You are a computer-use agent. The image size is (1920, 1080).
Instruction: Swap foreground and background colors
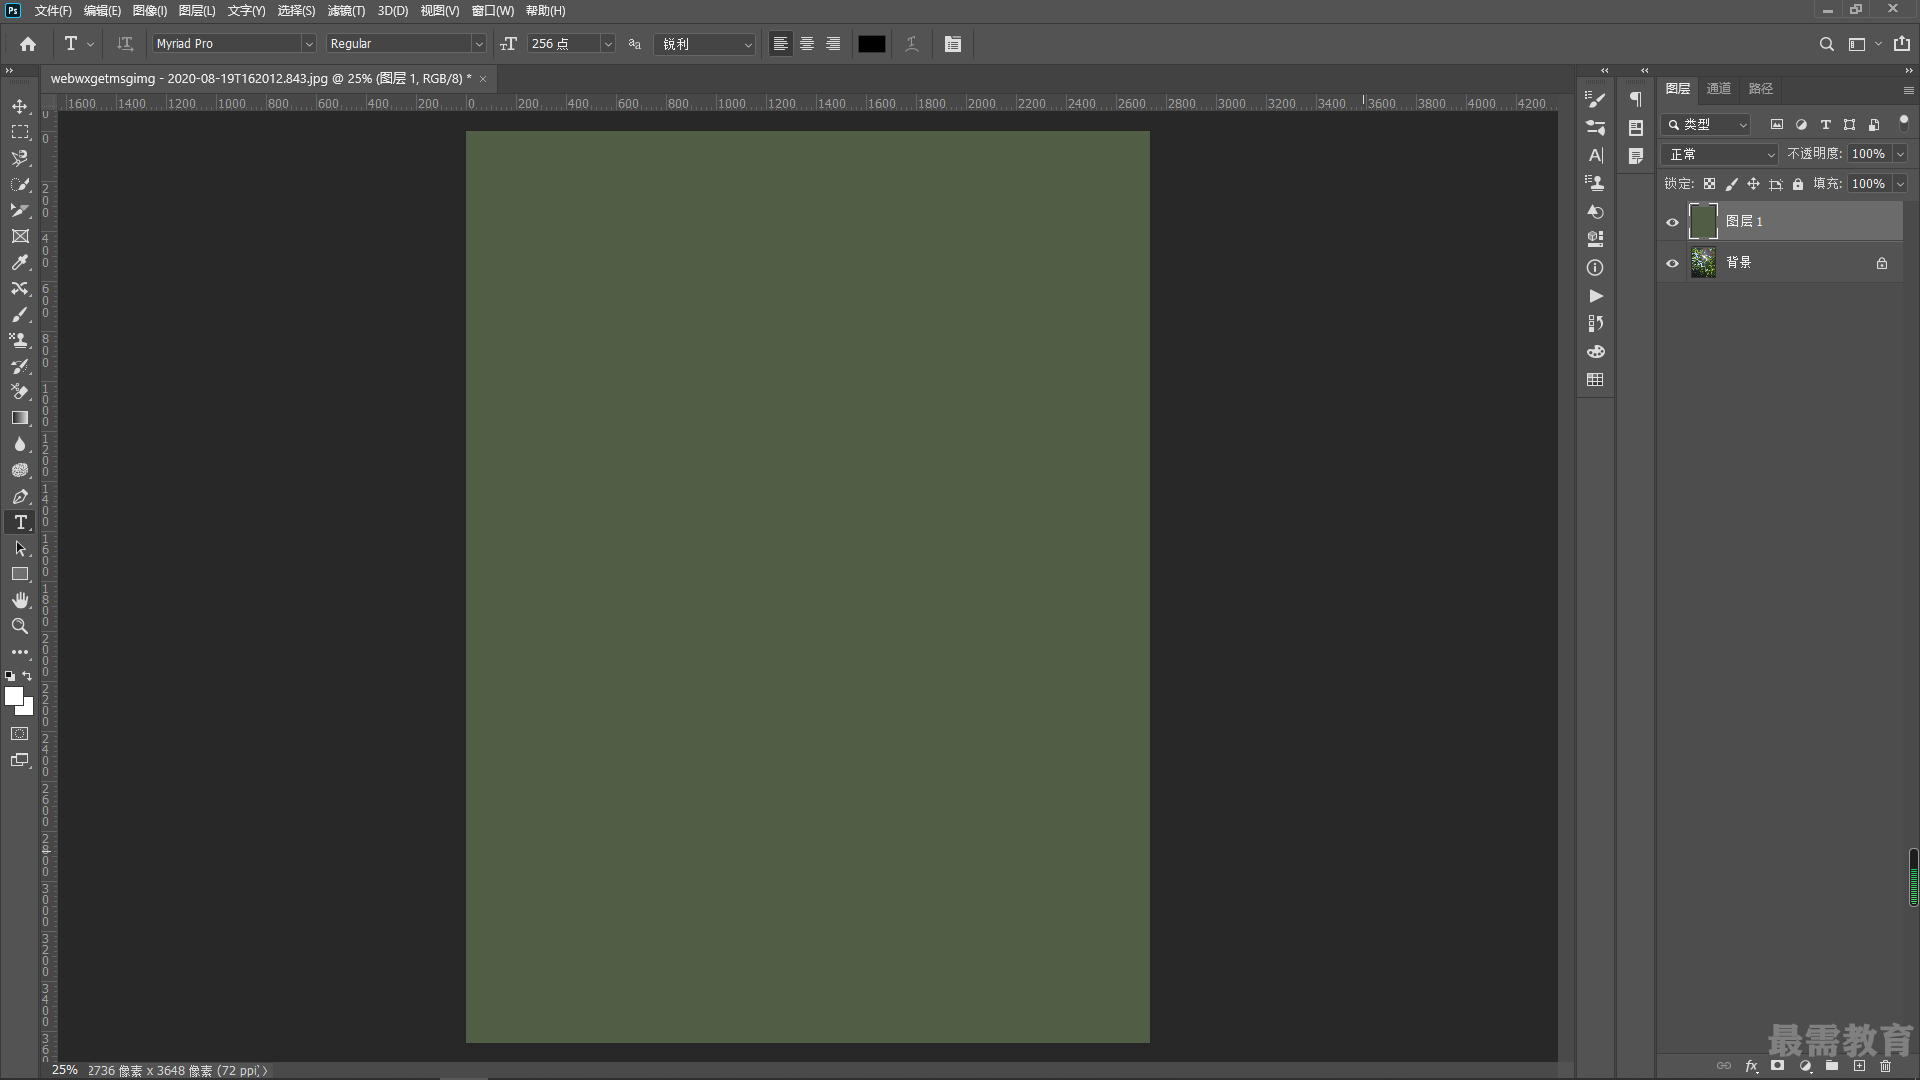pos(27,676)
